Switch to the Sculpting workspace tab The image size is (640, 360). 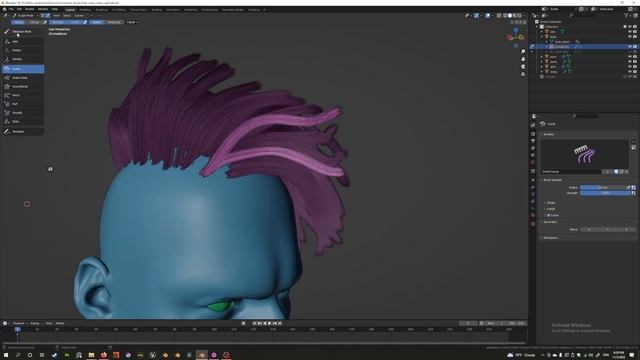point(101,9)
